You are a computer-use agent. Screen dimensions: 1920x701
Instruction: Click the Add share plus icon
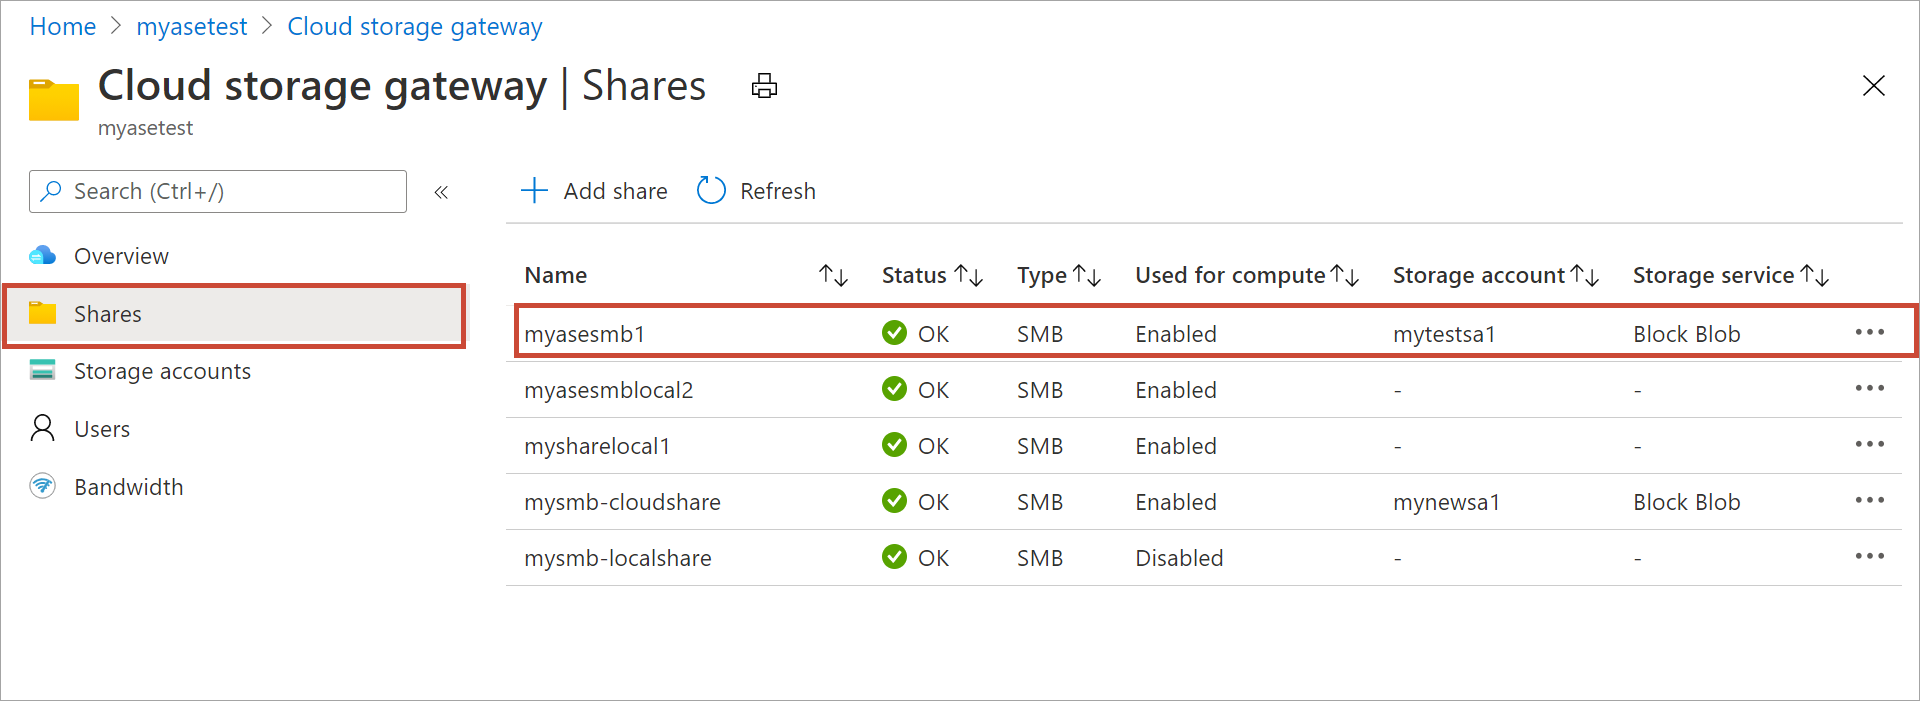point(535,190)
